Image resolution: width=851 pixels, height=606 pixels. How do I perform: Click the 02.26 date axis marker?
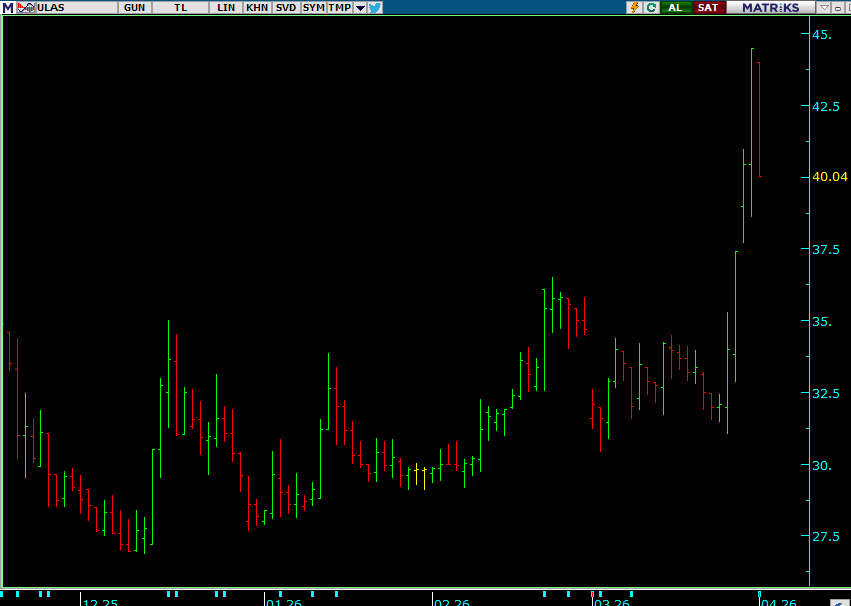tap(452, 602)
